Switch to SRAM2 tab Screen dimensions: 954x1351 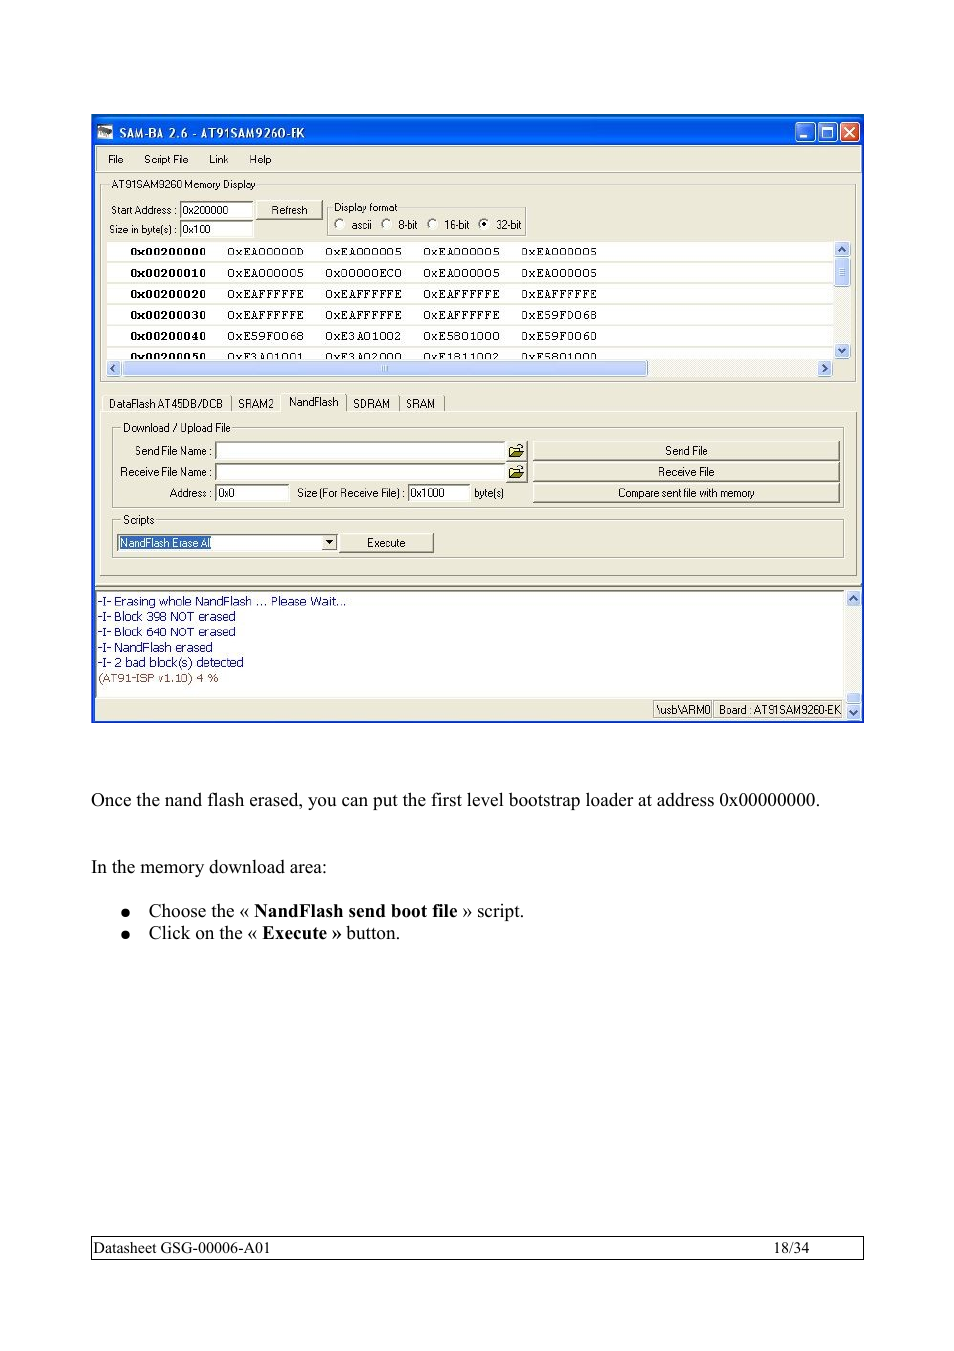pos(256,404)
